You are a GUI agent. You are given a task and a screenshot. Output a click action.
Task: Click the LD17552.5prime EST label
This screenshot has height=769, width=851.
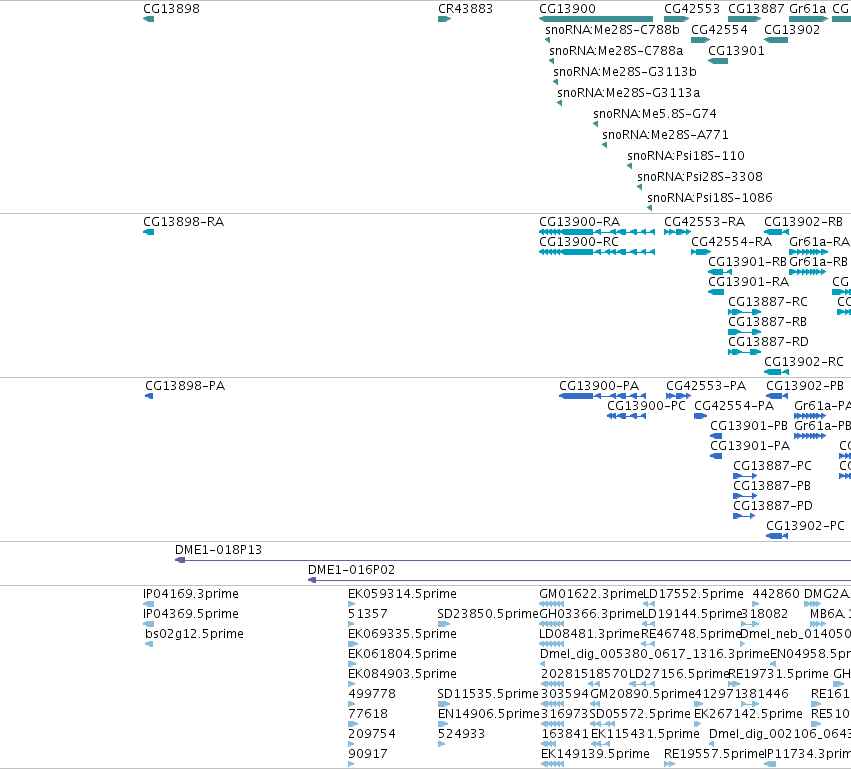[x=693, y=594]
